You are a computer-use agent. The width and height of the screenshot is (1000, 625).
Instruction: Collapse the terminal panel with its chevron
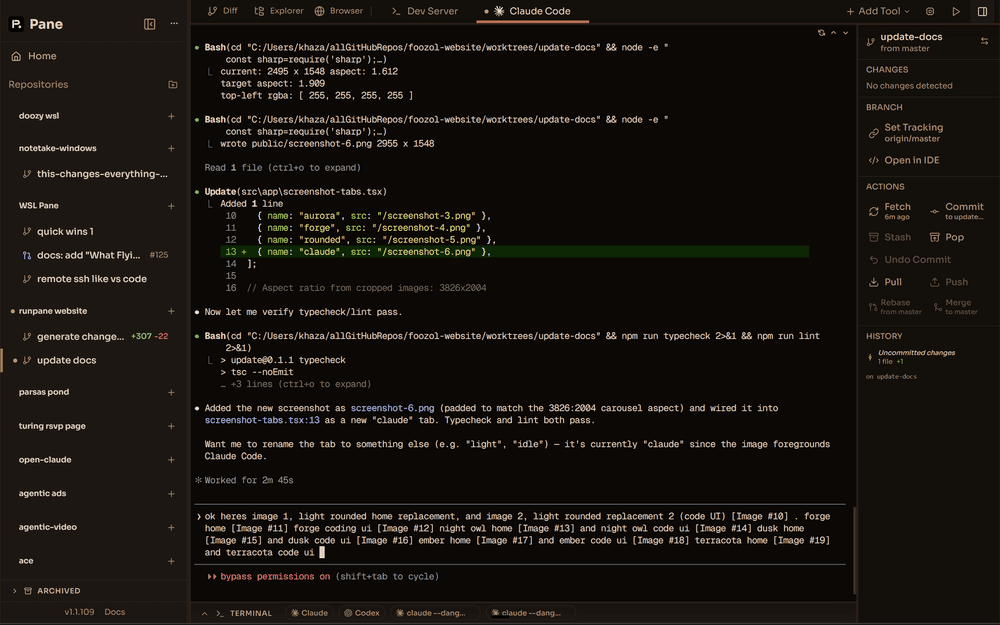point(205,613)
